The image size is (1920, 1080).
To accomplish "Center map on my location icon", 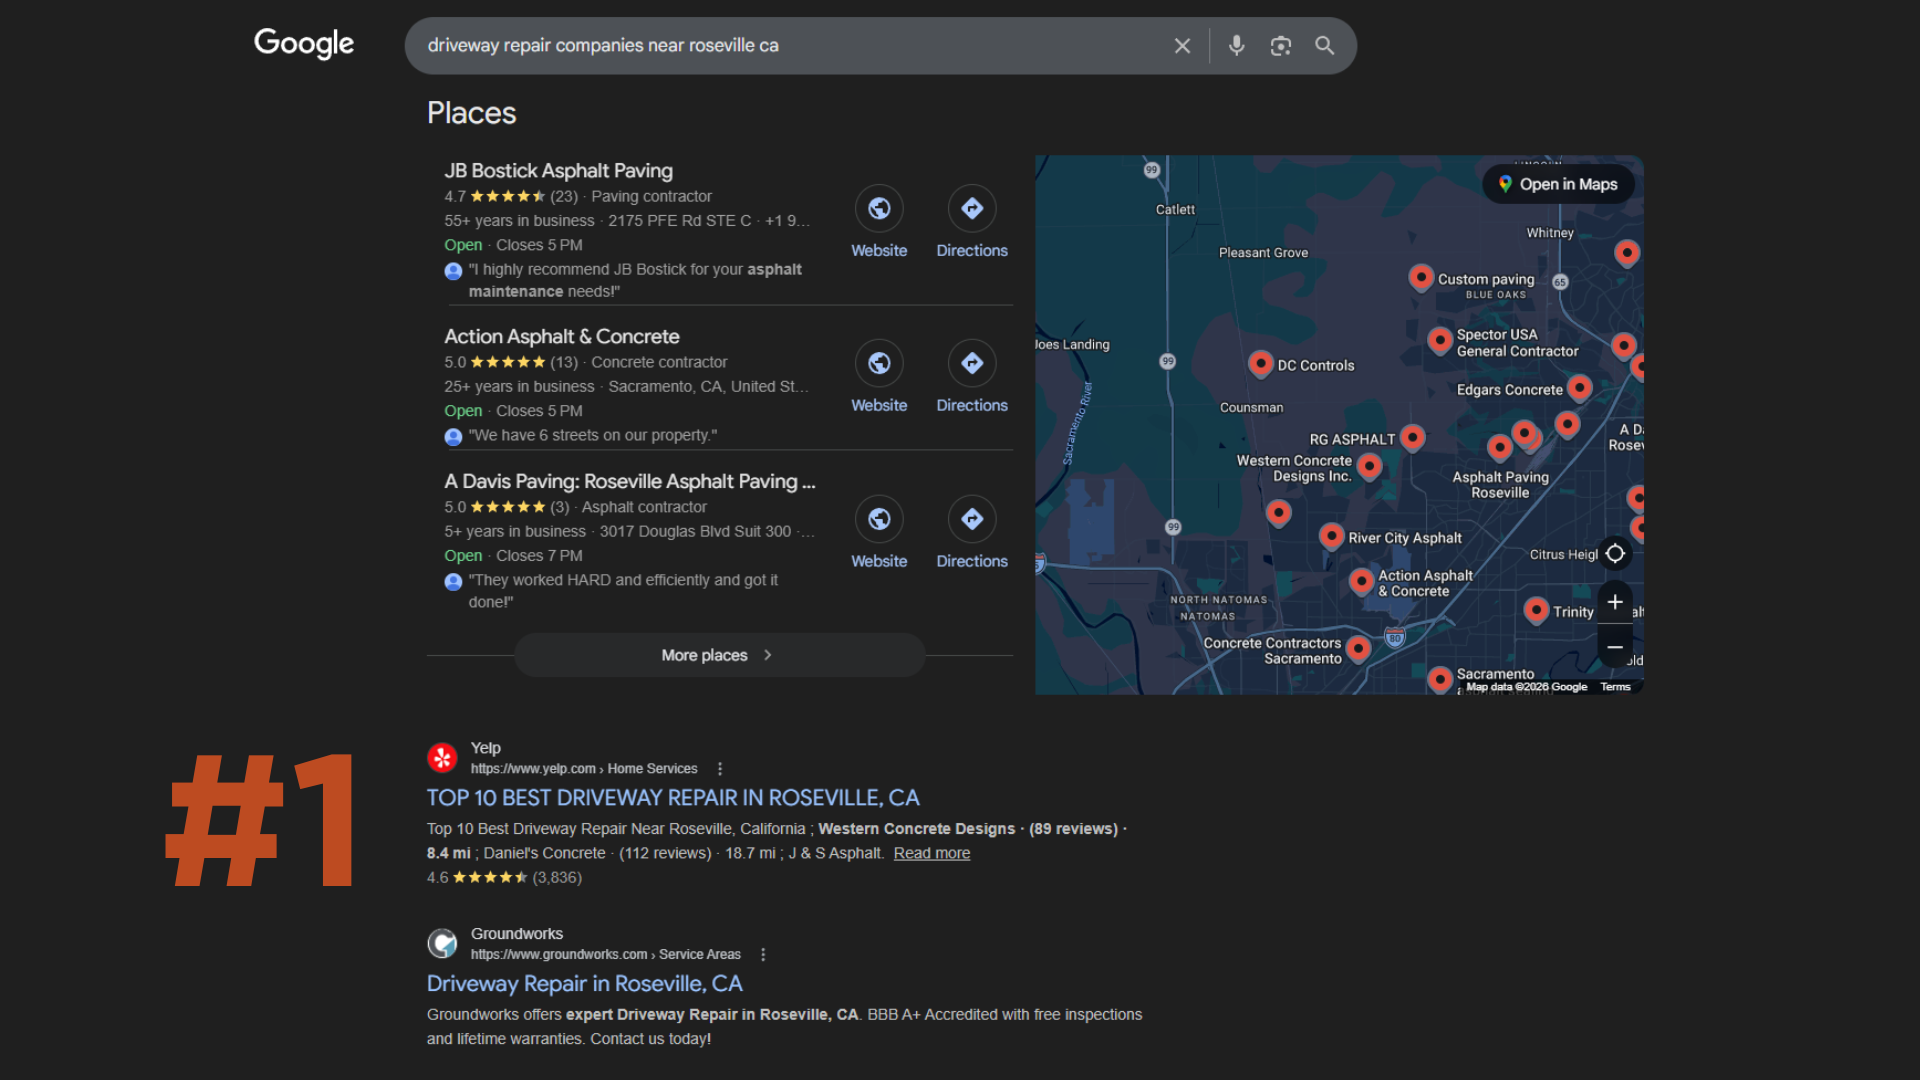I will [x=1615, y=554].
